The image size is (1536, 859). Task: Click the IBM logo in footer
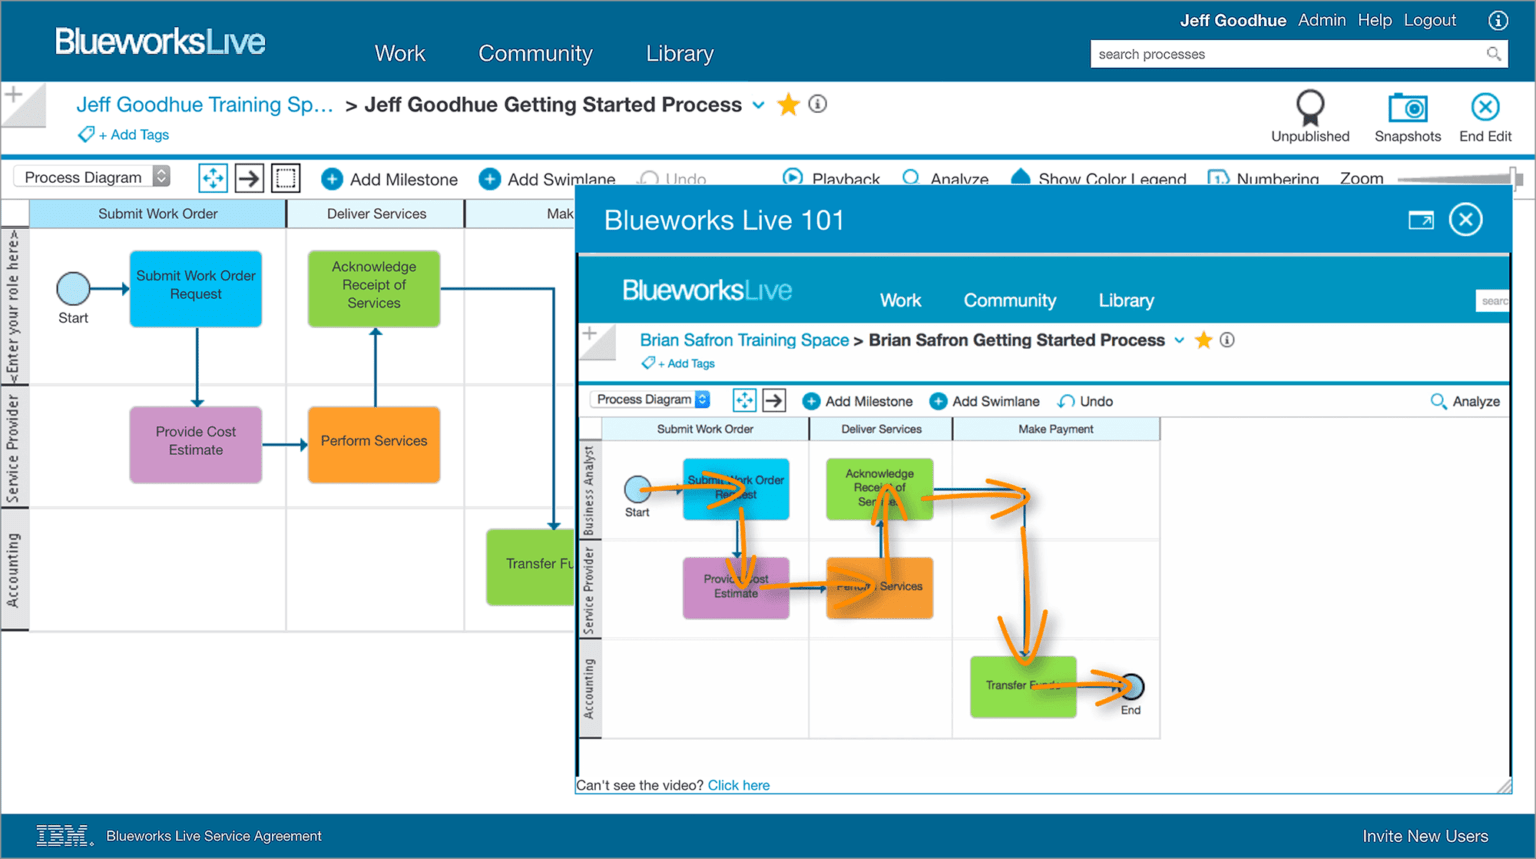[64, 836]
